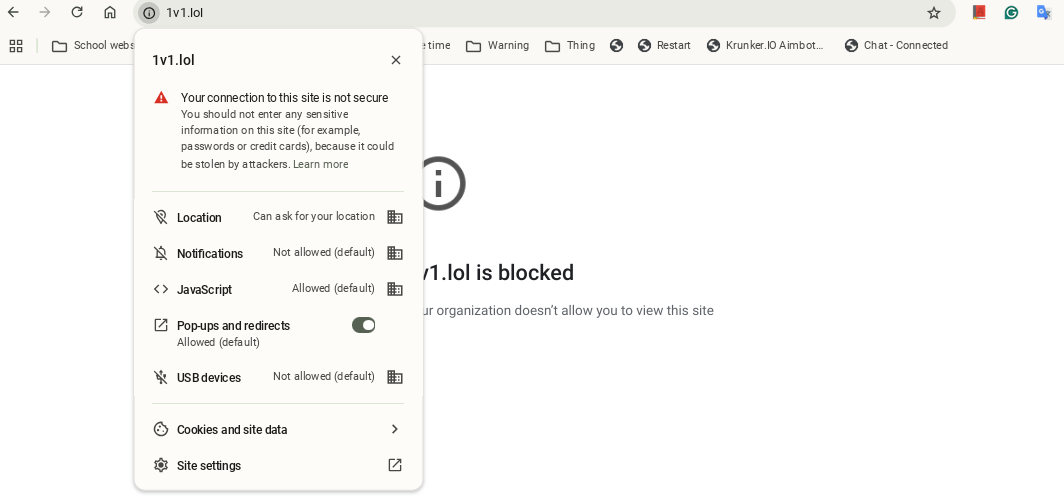1064x497 pixels.
Task: Open the Grammarly extension icon
Action: (1011, 13)
